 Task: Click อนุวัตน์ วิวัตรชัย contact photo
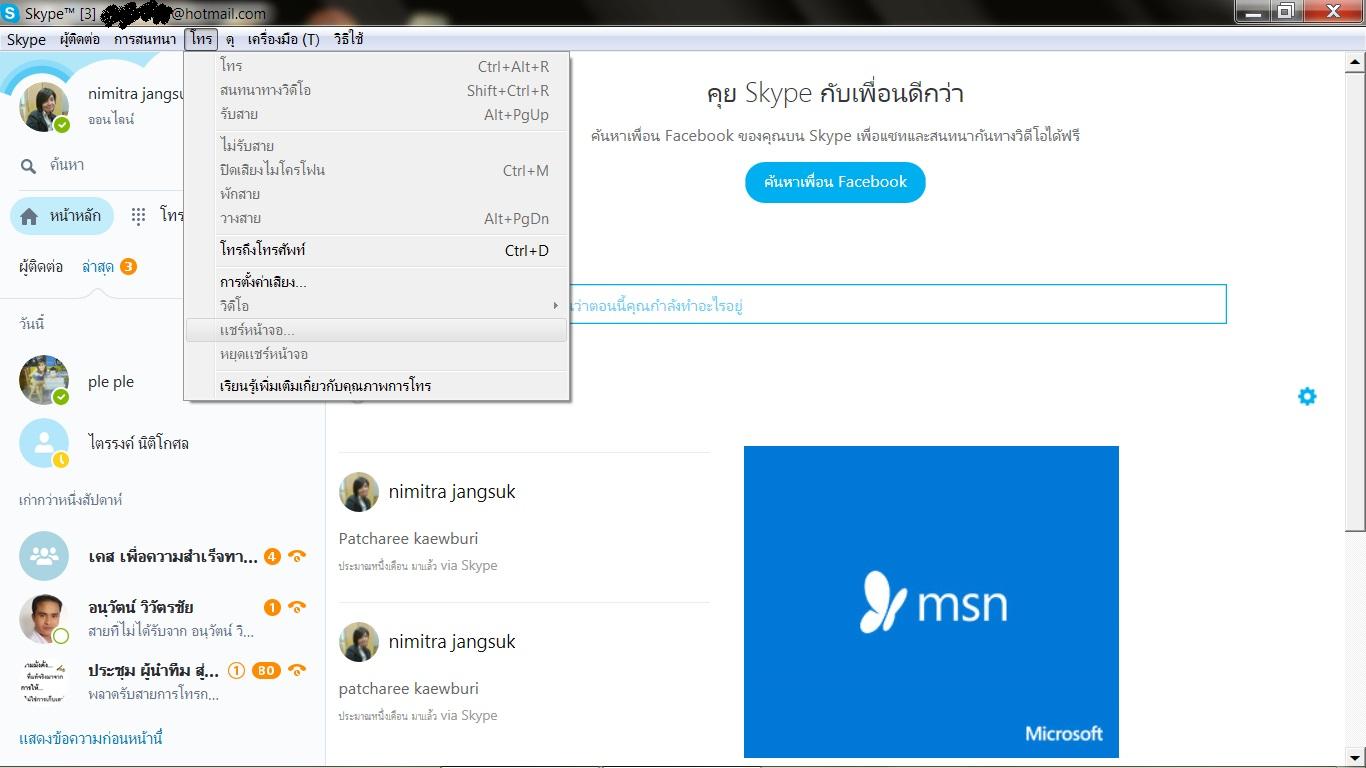coord(44,618)
